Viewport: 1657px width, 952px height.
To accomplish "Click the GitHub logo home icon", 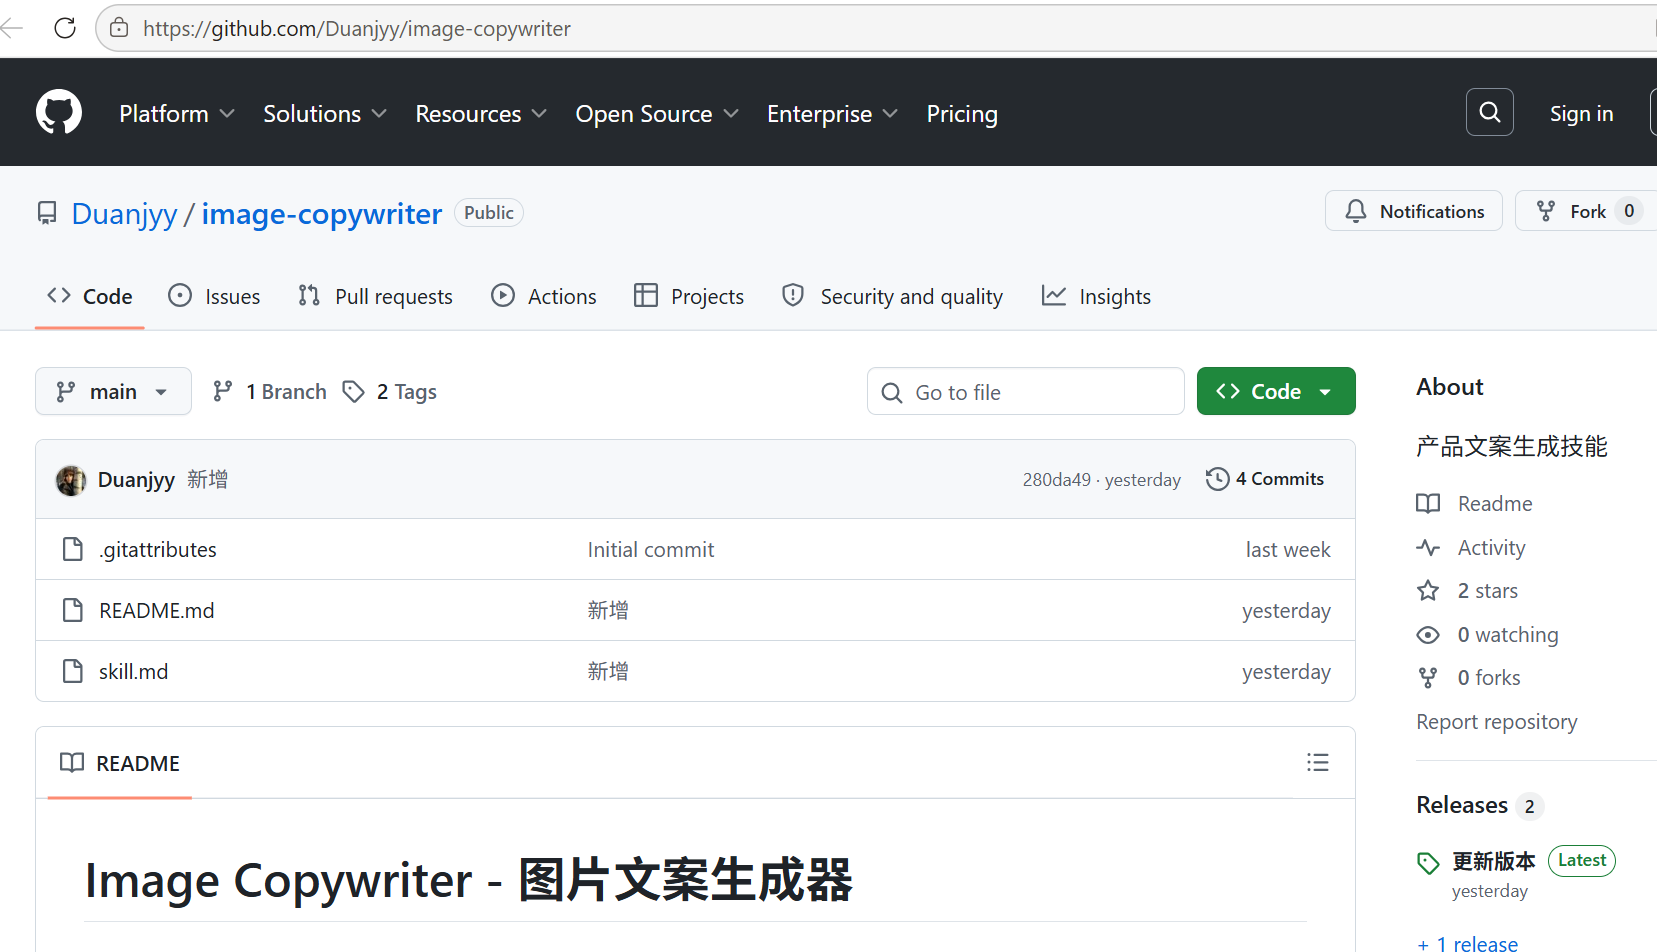I will point(59,112).
